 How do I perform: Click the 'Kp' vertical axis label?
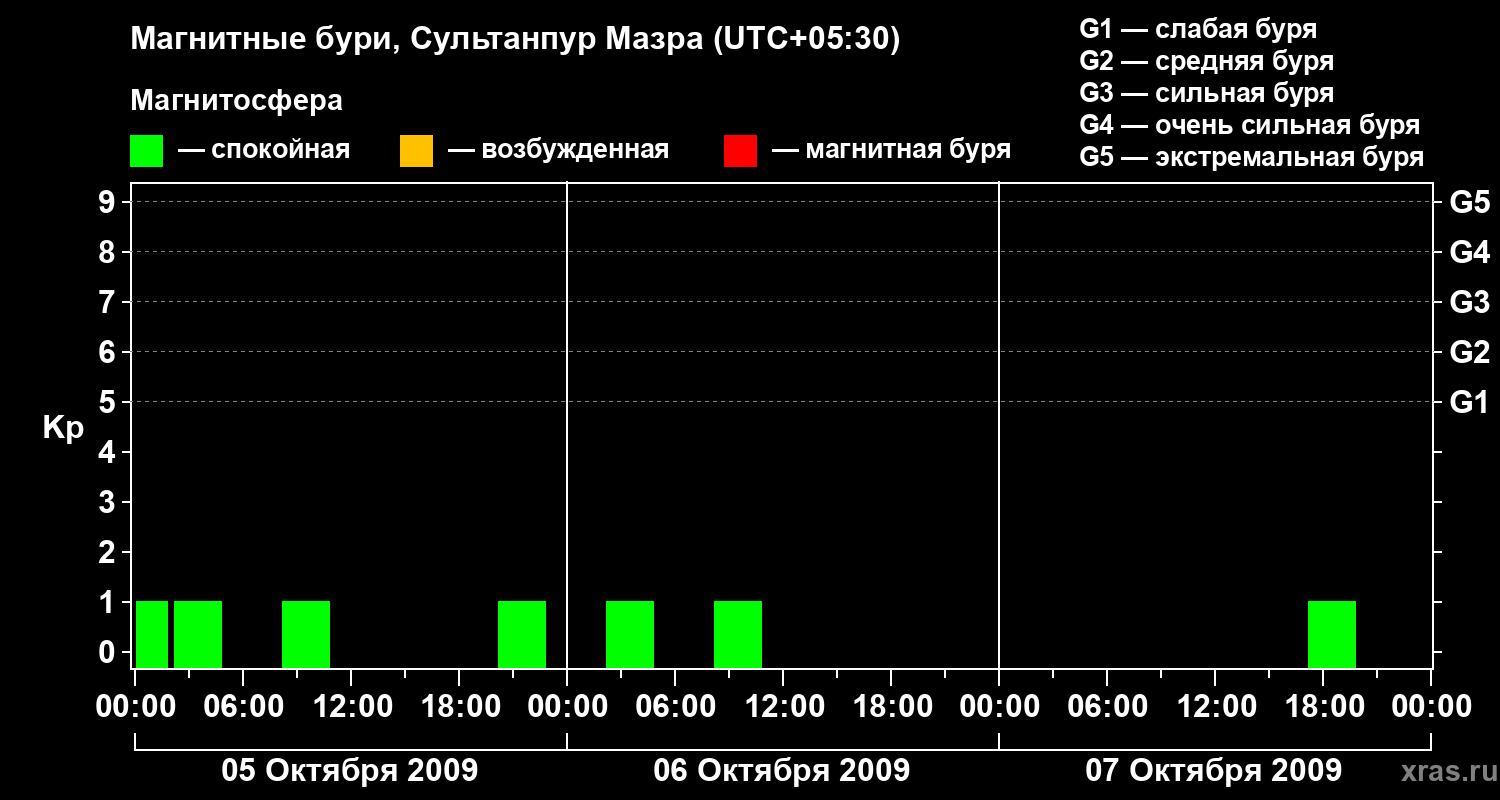click(63, 428)
